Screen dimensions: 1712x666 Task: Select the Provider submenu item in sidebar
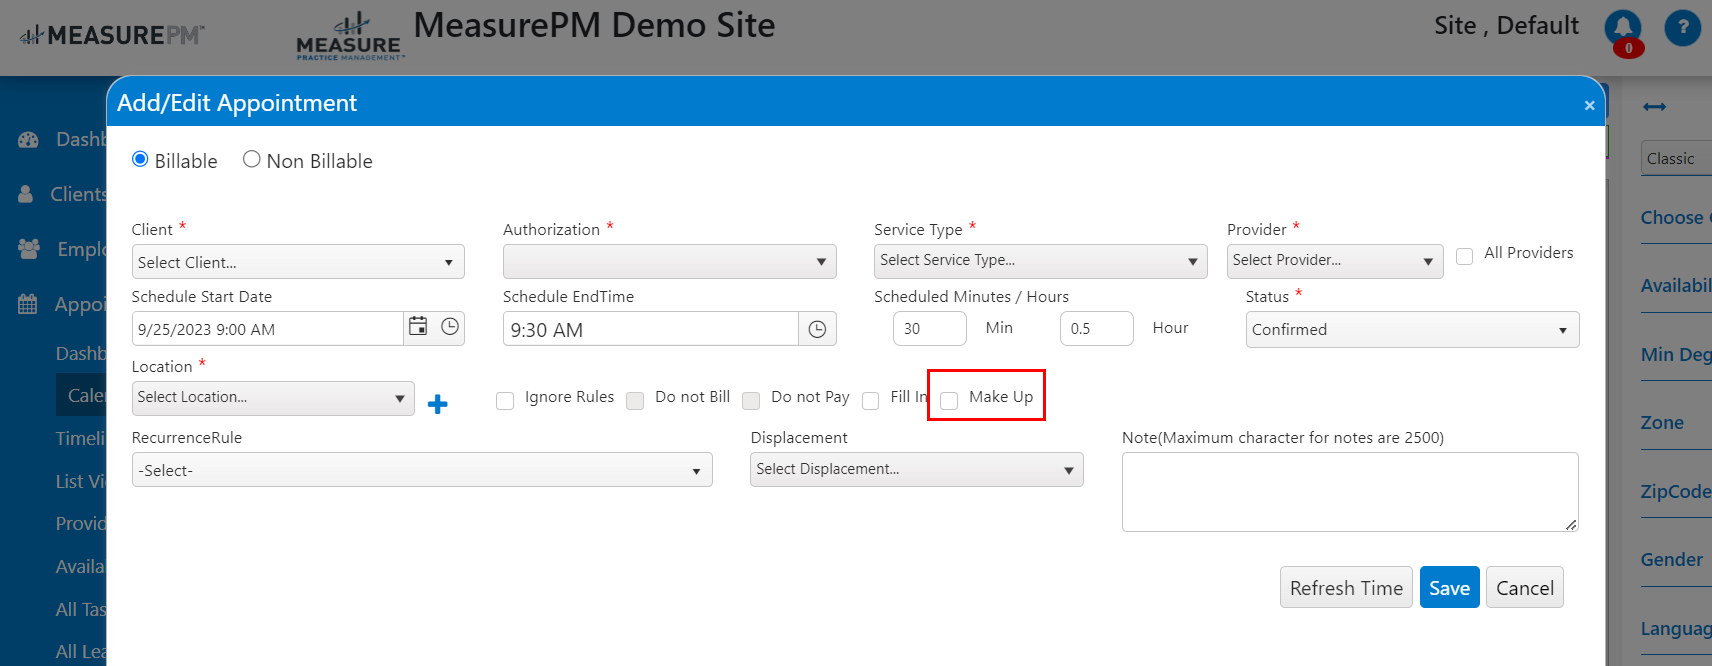[80, 524]
